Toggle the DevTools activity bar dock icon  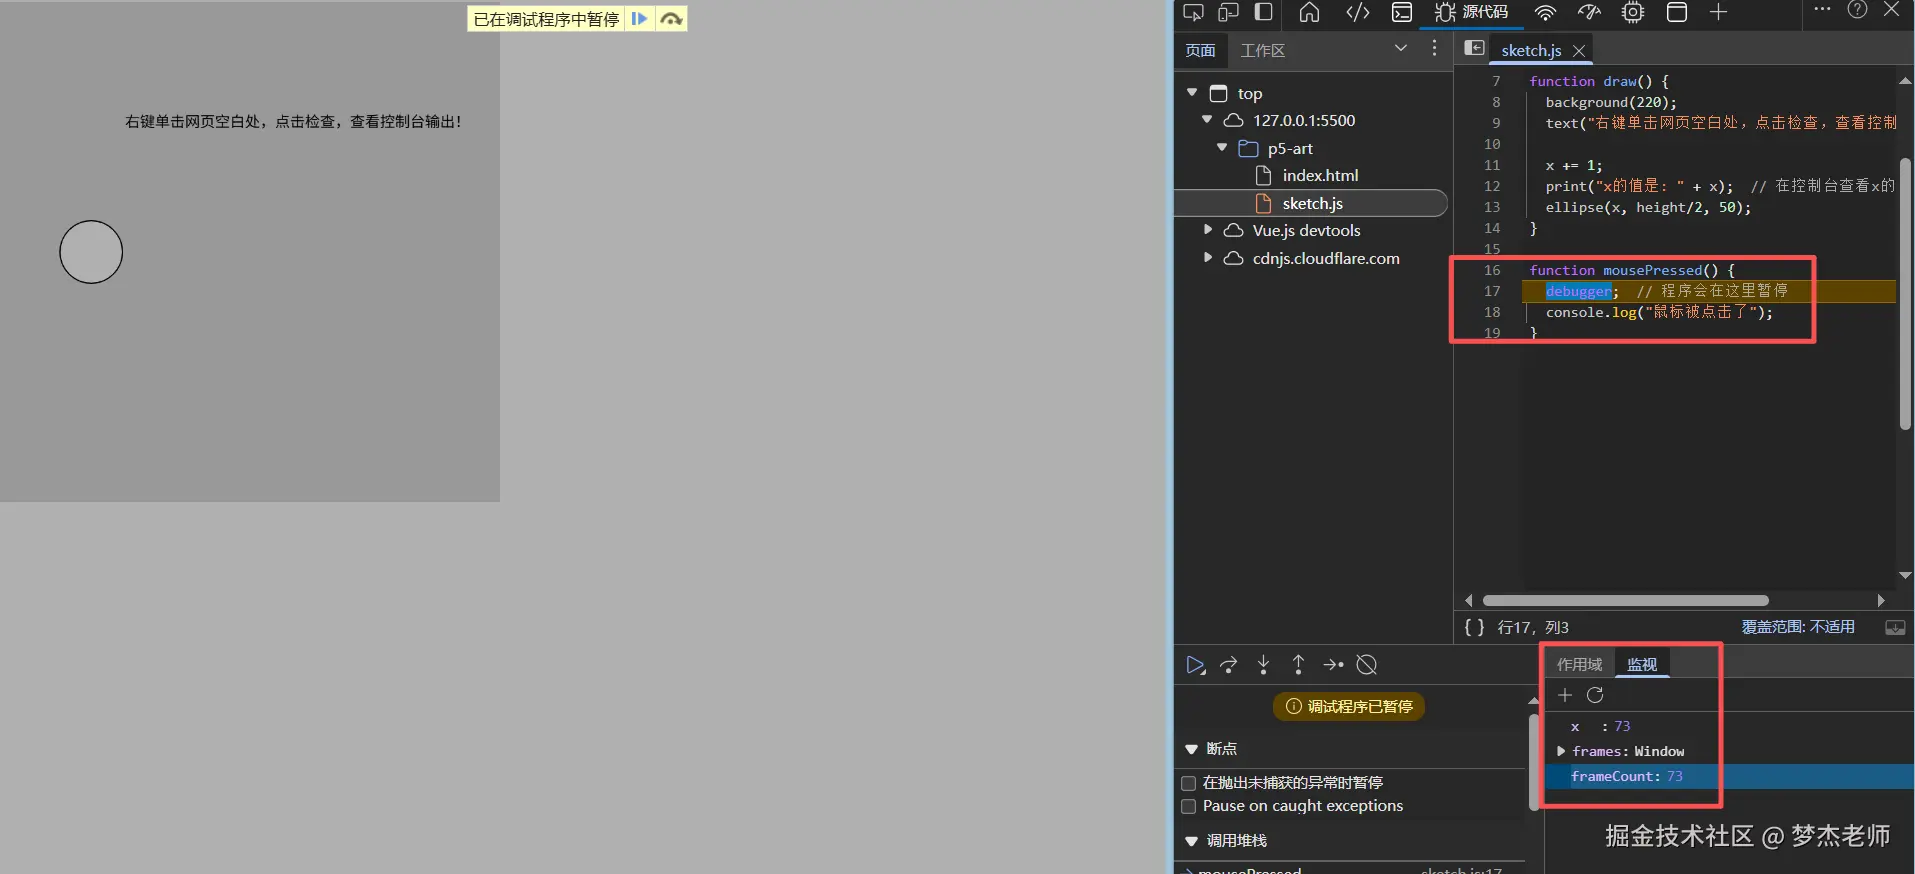point(1264,12)
